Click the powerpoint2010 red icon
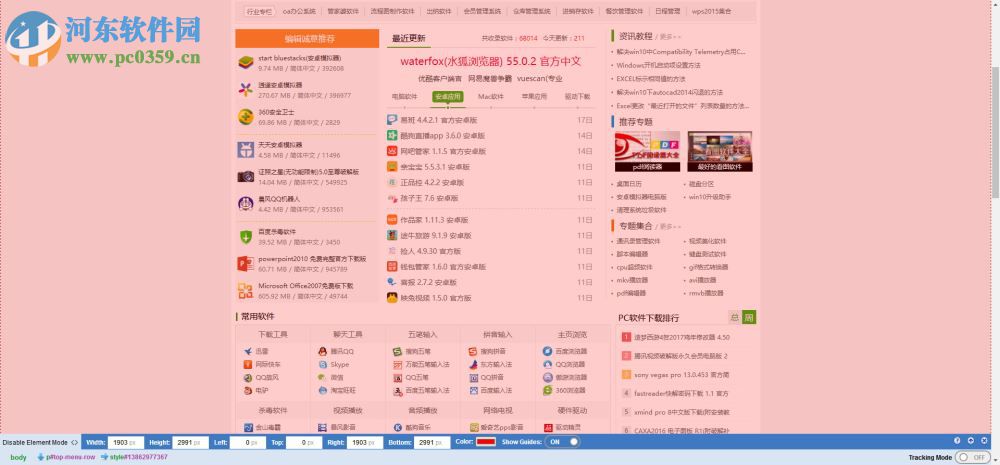 coord(246,264)
